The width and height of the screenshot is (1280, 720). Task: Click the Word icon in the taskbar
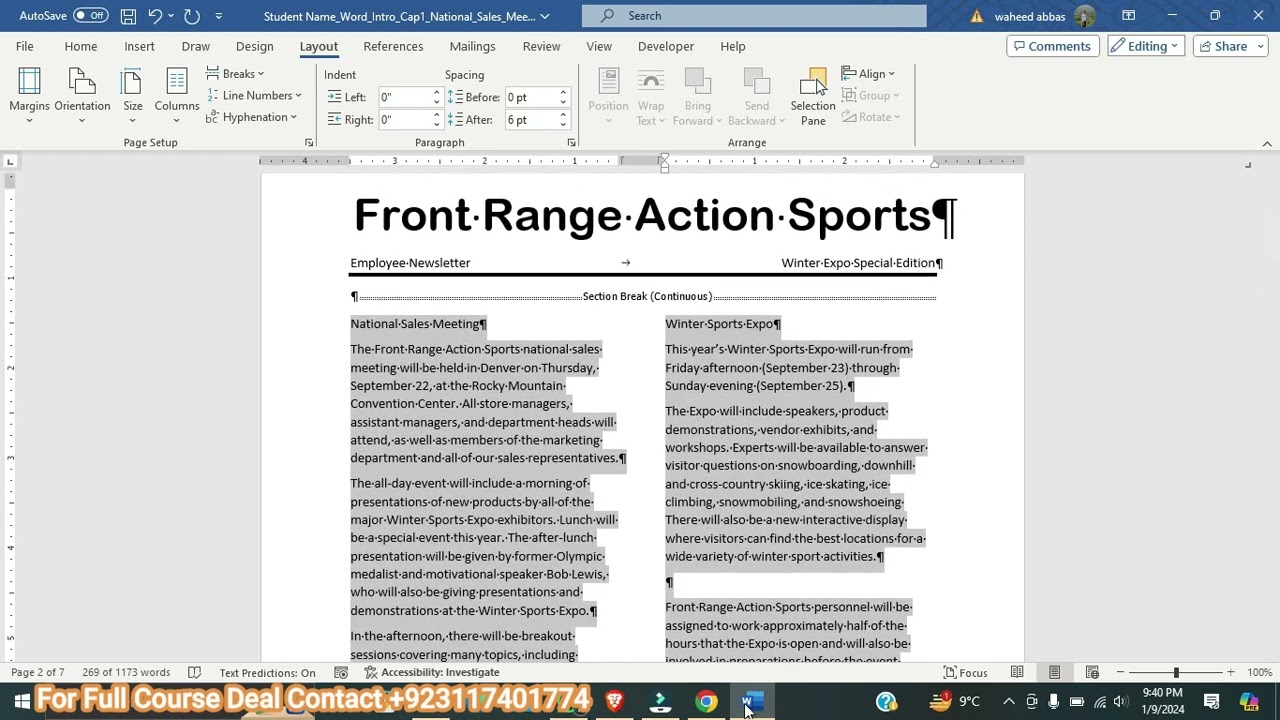[752, 701]
